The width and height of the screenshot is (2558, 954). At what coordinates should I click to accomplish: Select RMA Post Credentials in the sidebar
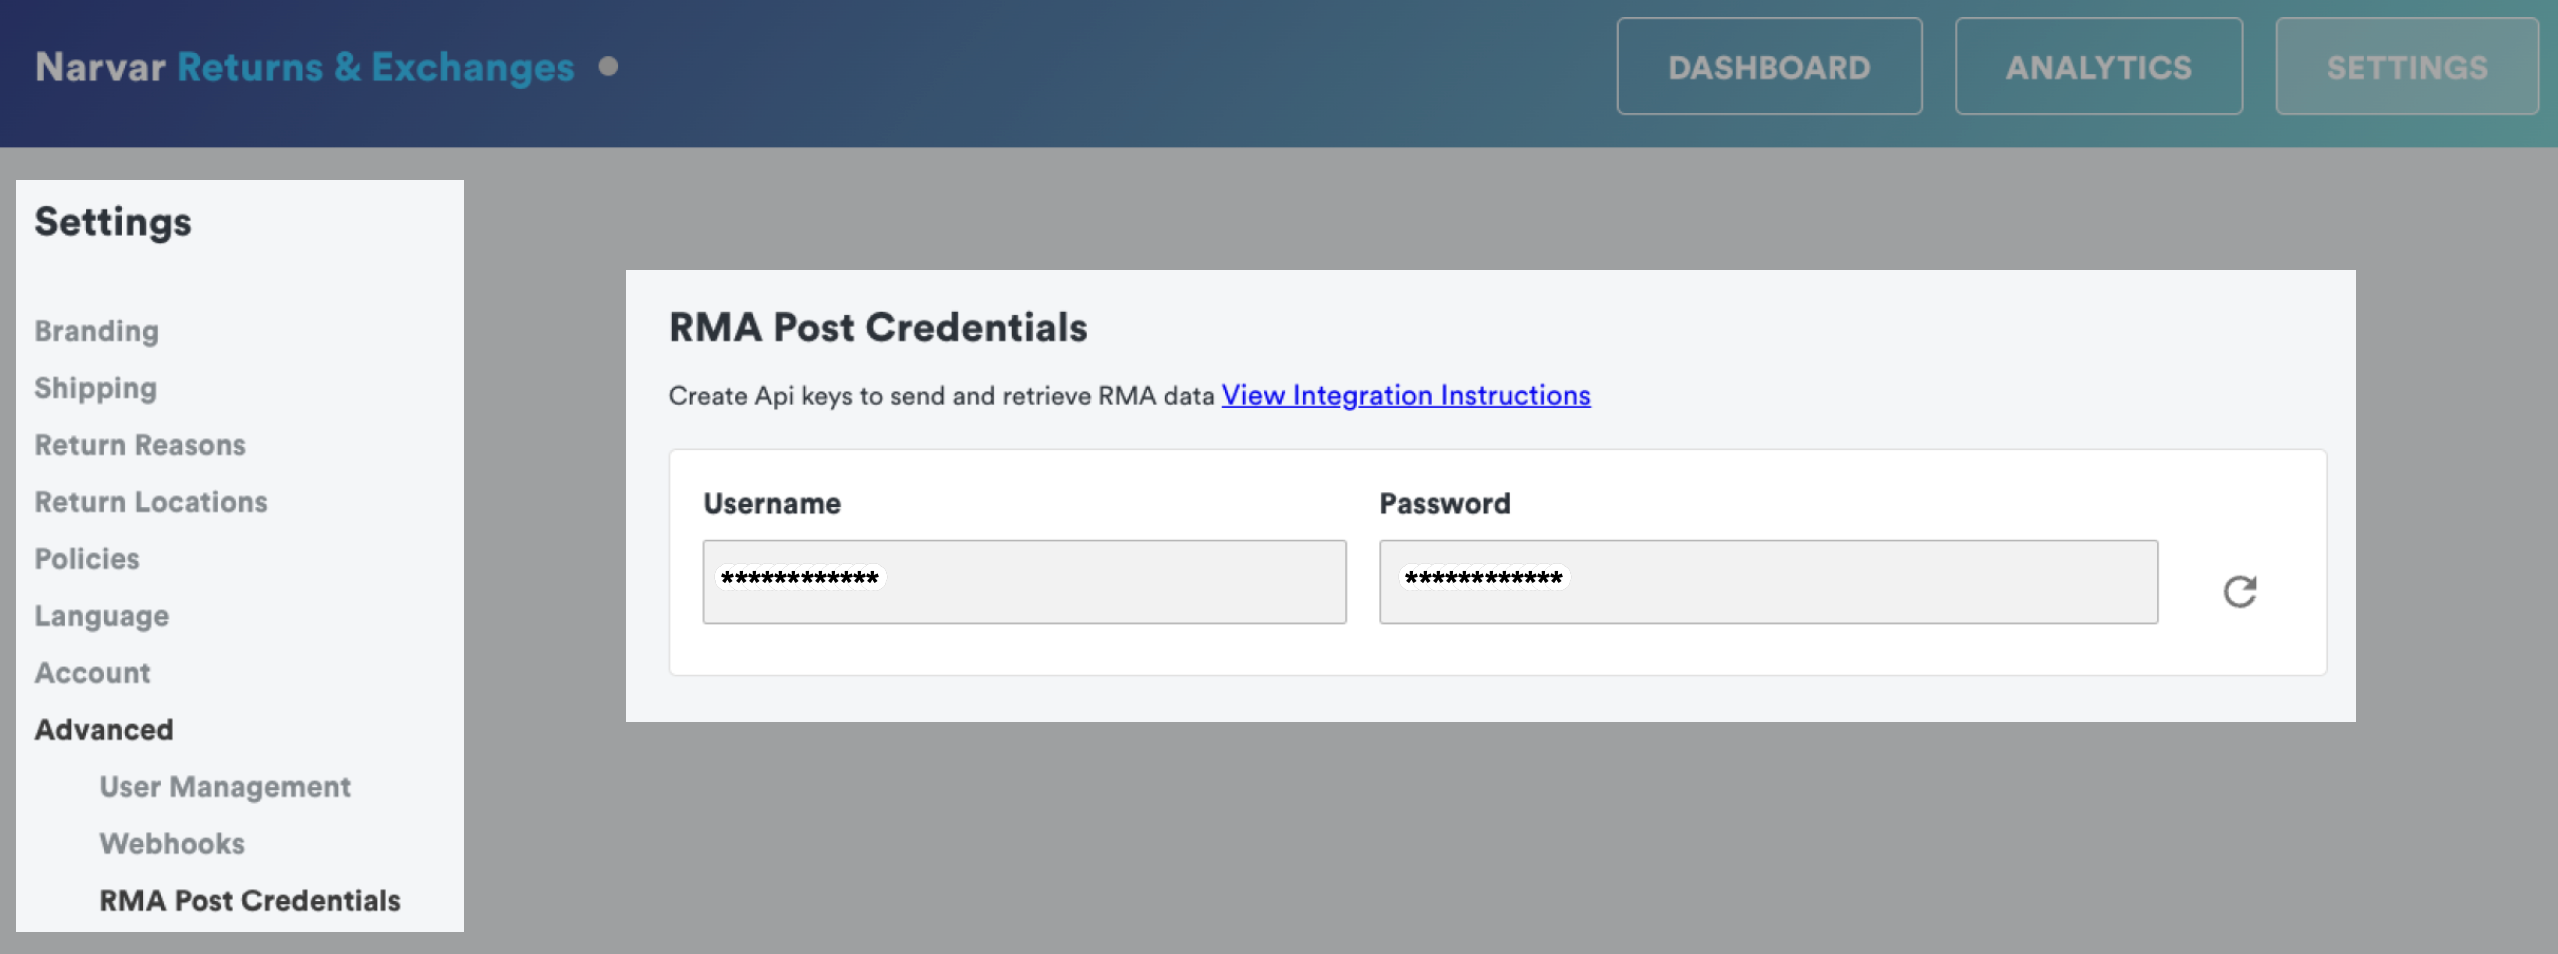tap(250, 901)
